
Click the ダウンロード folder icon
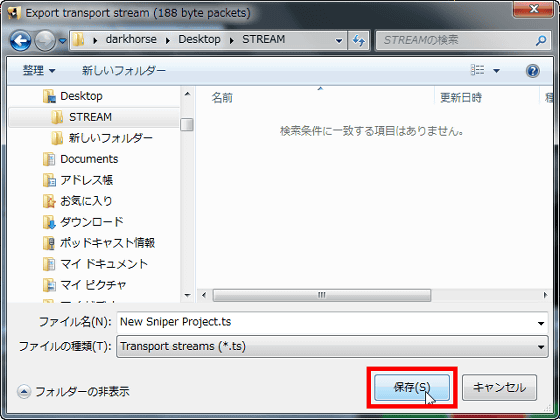[x=49, y=222]
